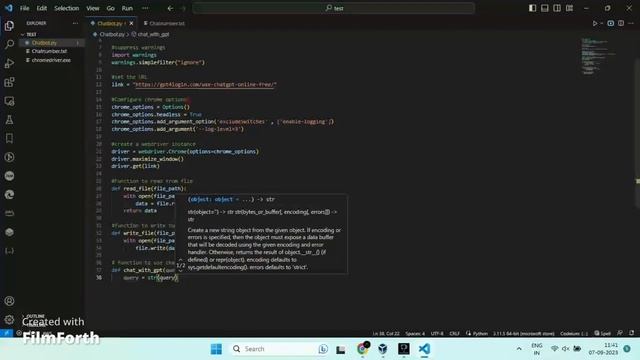Image resolution: width=640 pixels, height=360 pixels.
Task: Click the CRLF end-of-line status item
Action: 454,333
